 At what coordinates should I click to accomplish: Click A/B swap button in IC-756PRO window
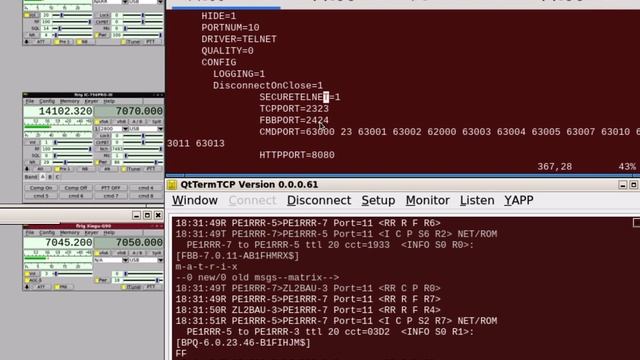[137, 122]
